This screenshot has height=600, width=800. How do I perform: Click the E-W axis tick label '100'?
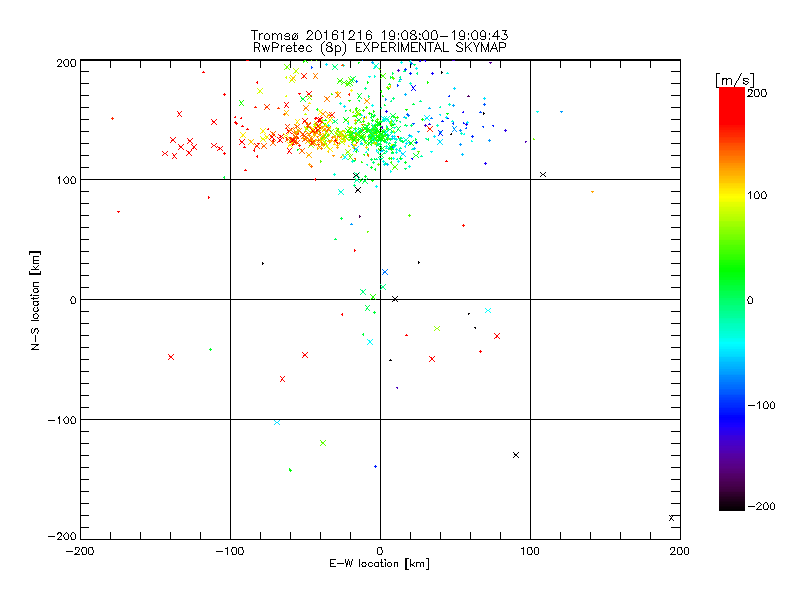[x=530, y=551]
